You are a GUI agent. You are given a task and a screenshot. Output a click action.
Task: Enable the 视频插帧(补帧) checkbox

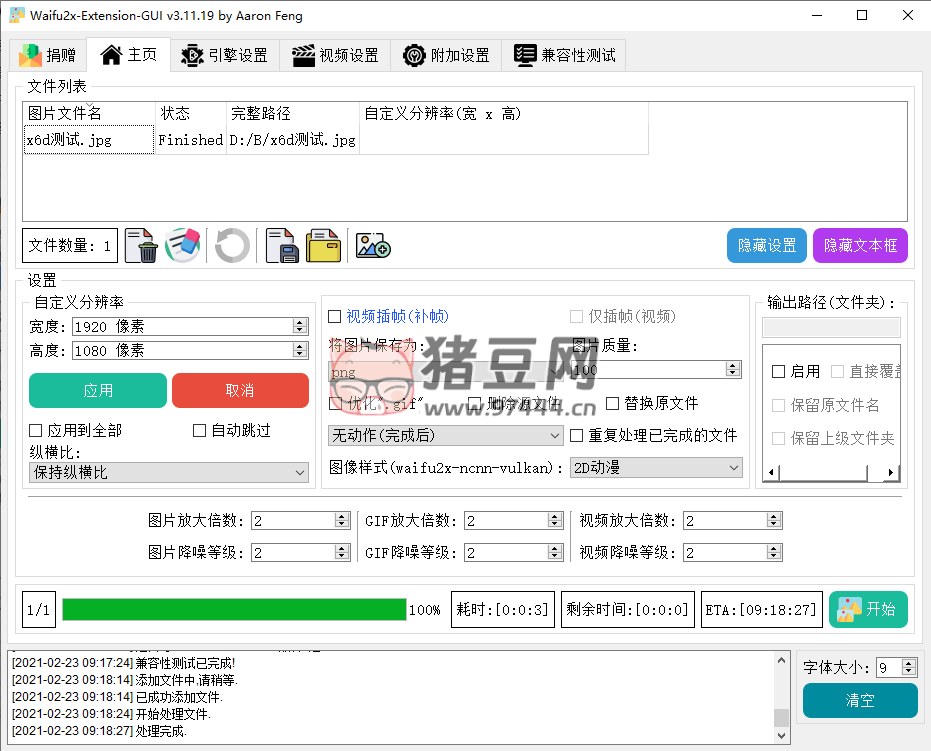pos(335,317)
